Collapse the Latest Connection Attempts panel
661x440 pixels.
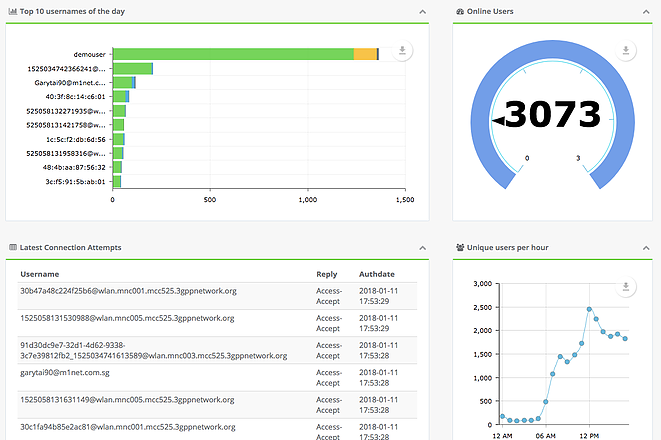(x=421, y=247)
